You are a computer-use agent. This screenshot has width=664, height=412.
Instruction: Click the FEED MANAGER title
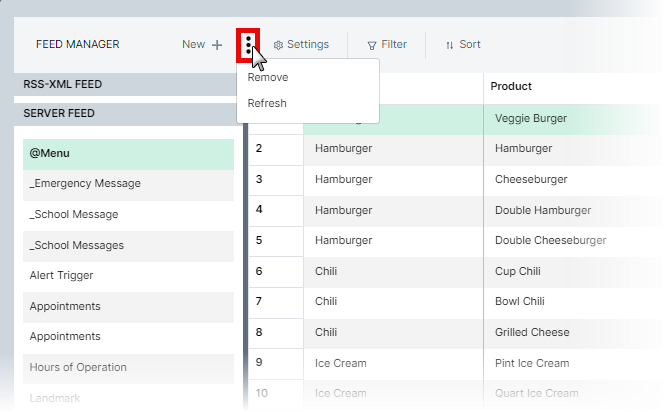[77, 44]
